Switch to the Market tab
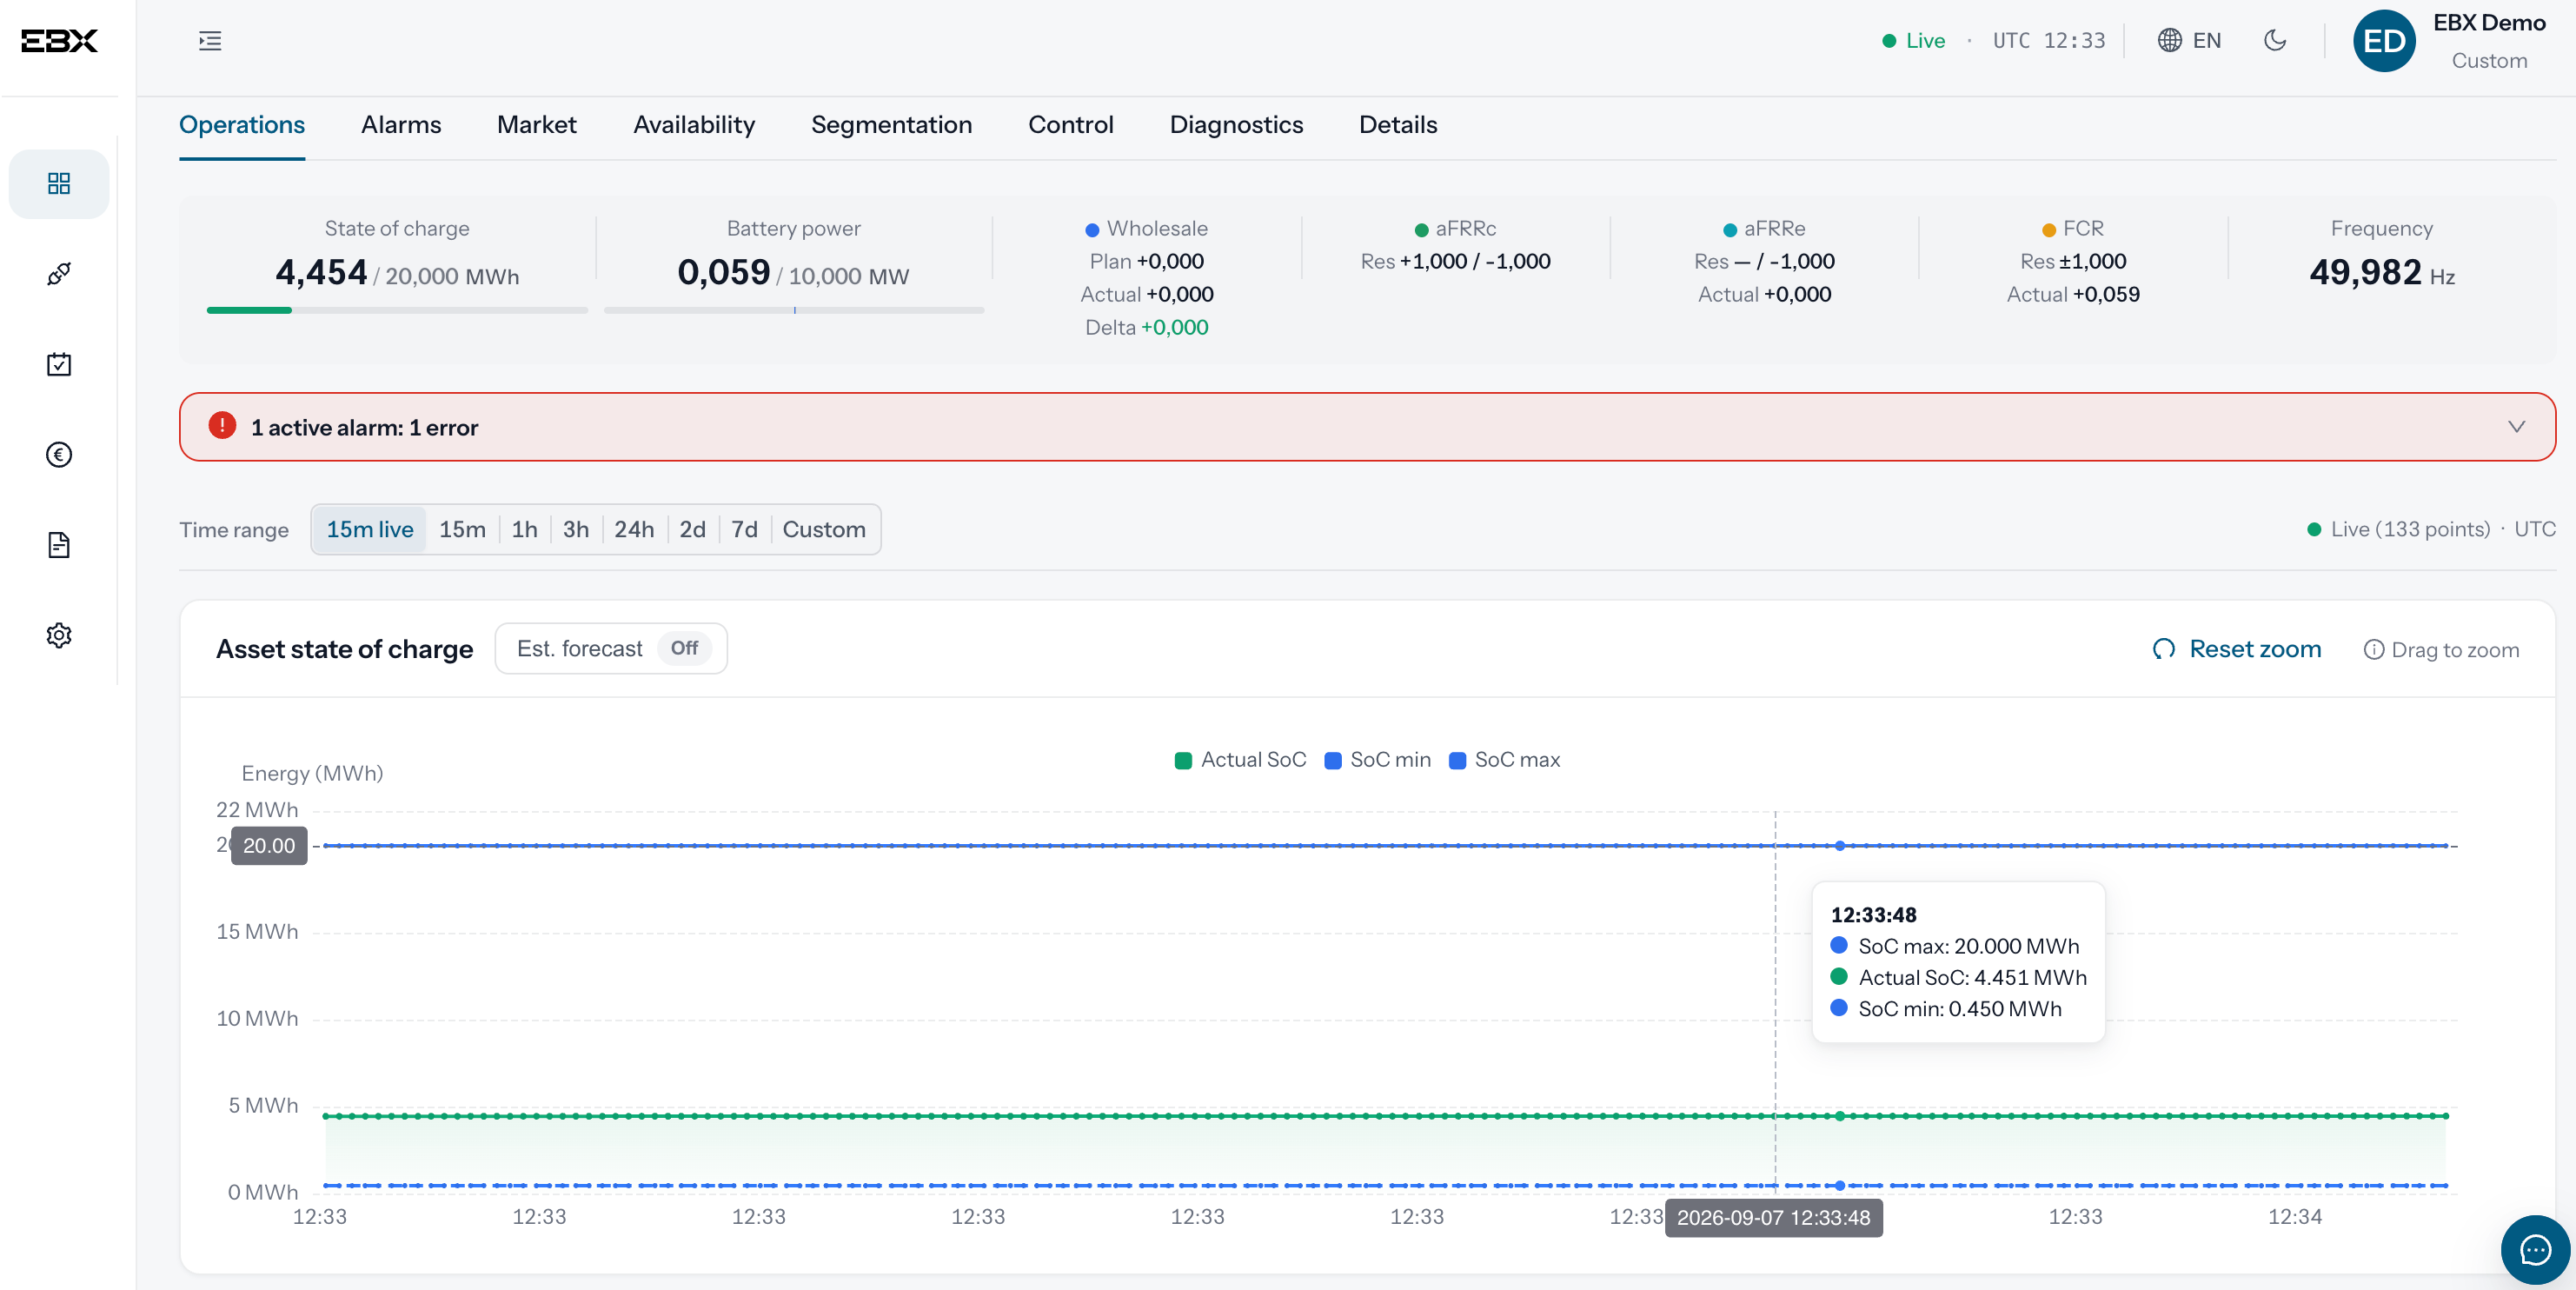 pos(537,125)
